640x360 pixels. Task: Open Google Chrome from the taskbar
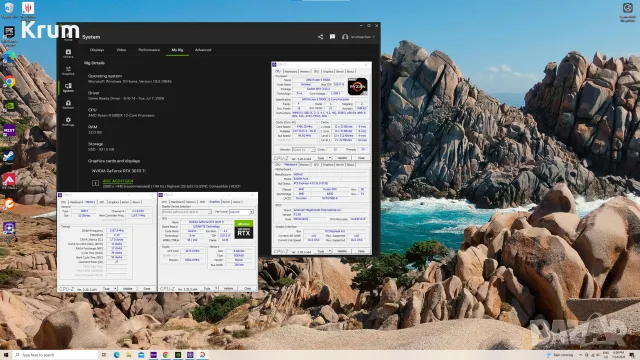(x=166, y=355)
